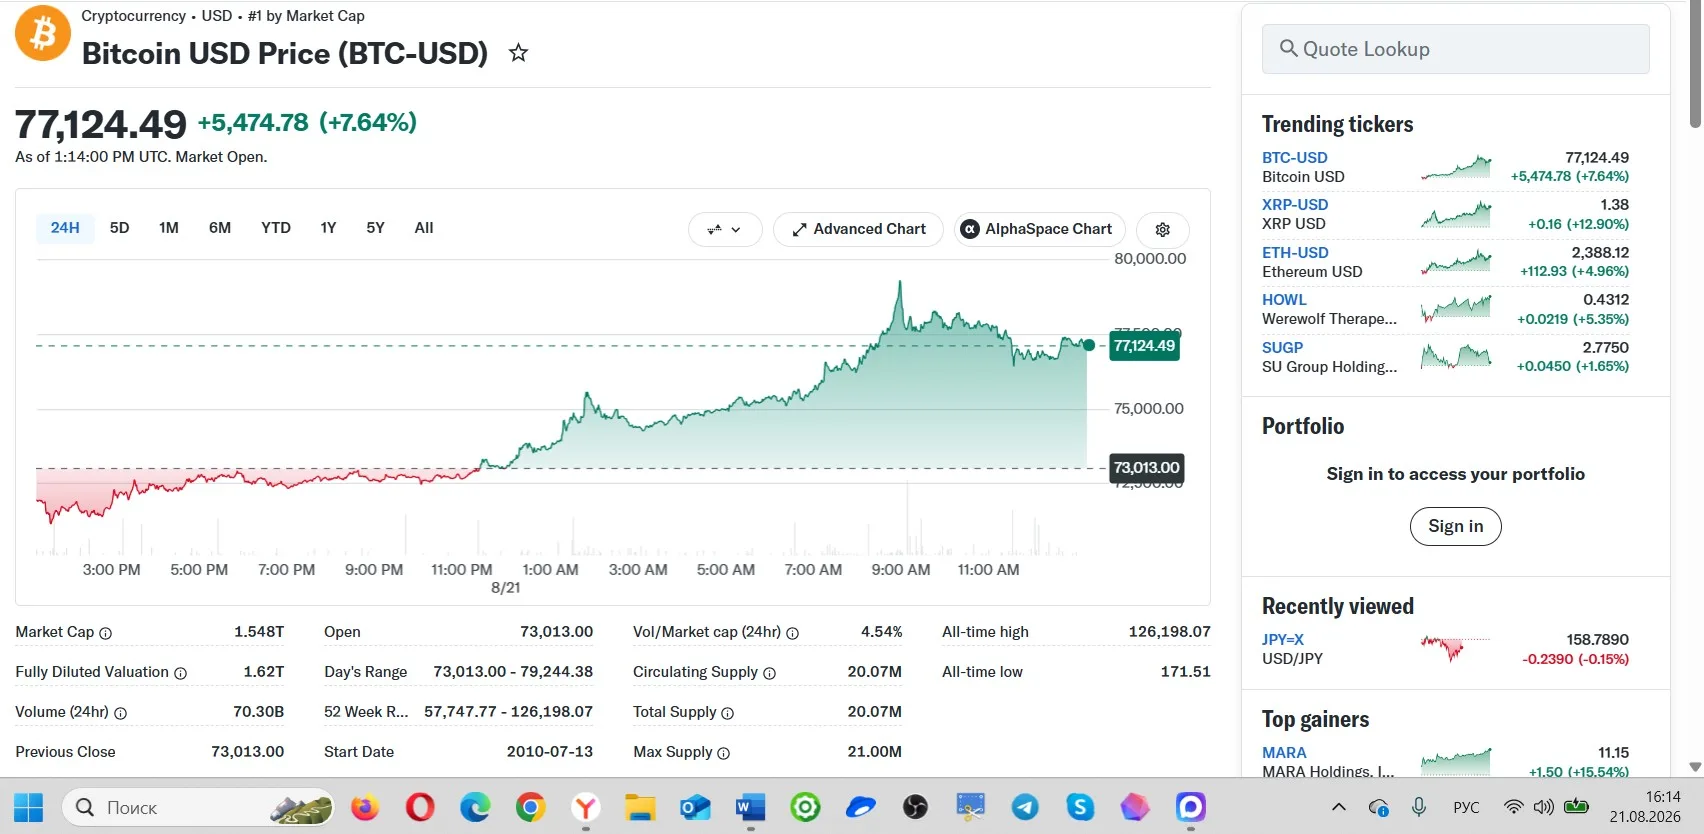Launch Firefox from the taskbar
1704x834 pixels.
point(365,807)
